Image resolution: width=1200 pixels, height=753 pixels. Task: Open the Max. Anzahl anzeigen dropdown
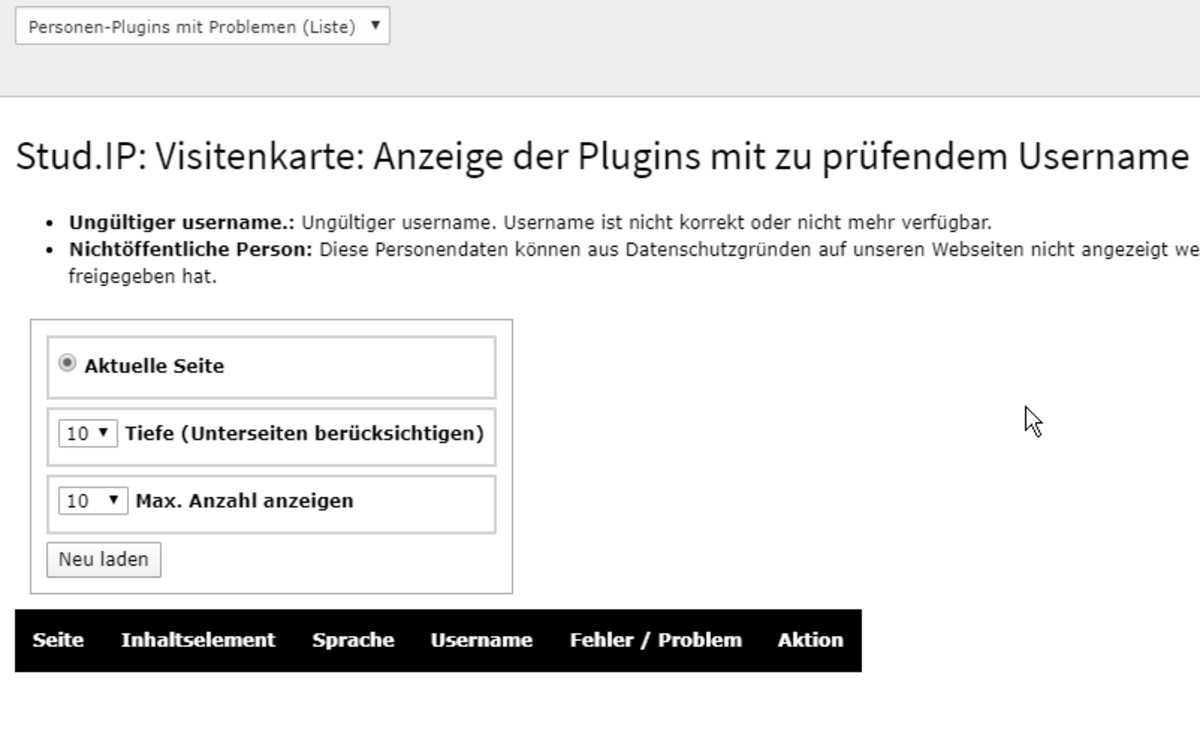click(93, 501)
